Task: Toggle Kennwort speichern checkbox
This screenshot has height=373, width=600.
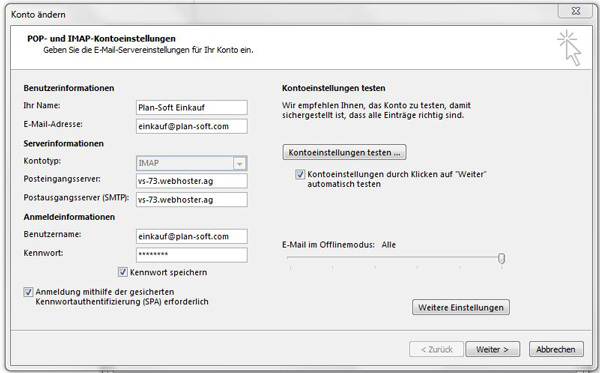Action: click(x=122, y=272)
